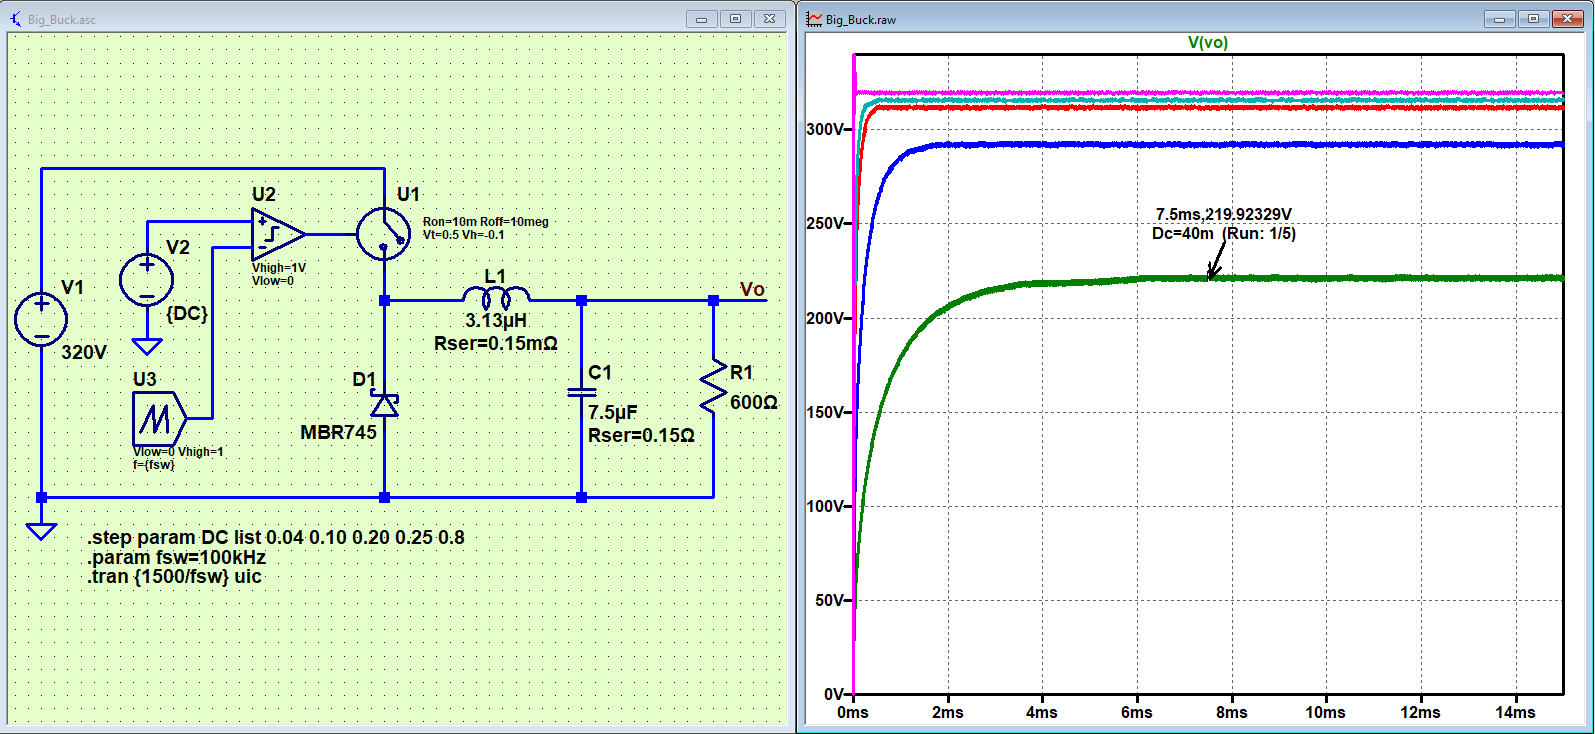Viewport: 1595px width, 734px height.
Task: Click the 300V vertical axis label
Action: pos(825,129)
